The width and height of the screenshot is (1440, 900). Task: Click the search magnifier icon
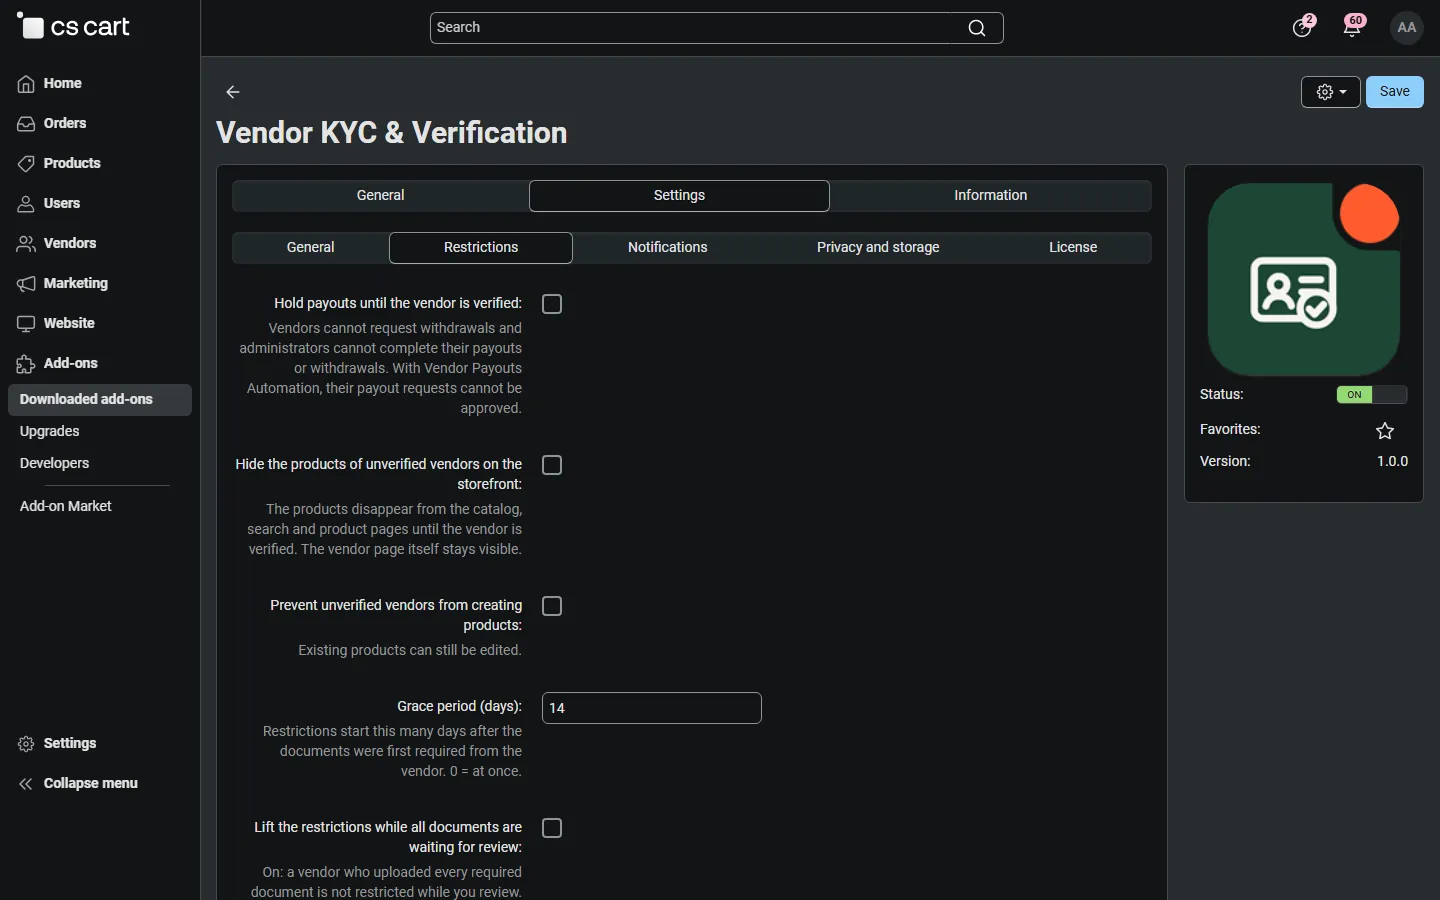[977, 28]
